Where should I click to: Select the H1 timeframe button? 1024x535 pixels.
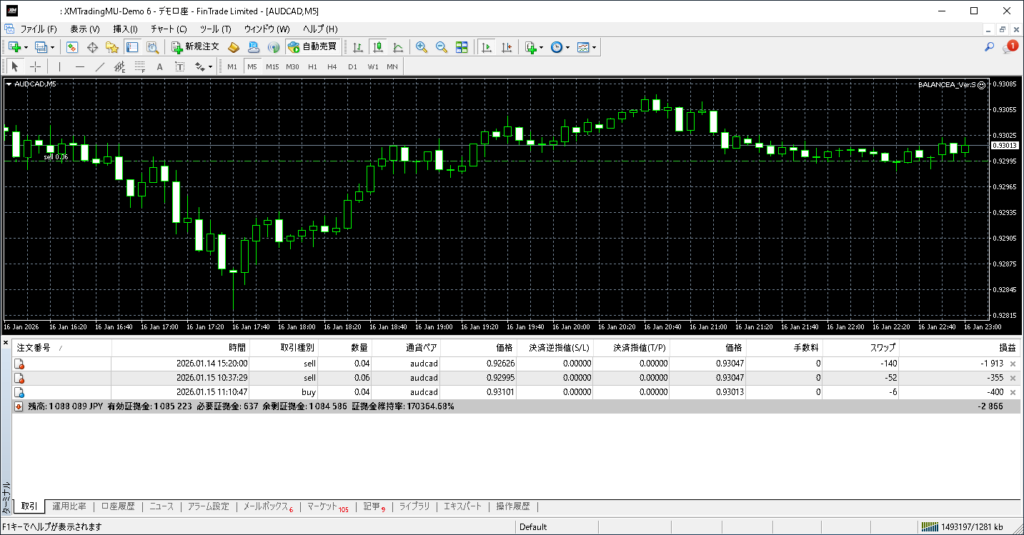[312, 66]
